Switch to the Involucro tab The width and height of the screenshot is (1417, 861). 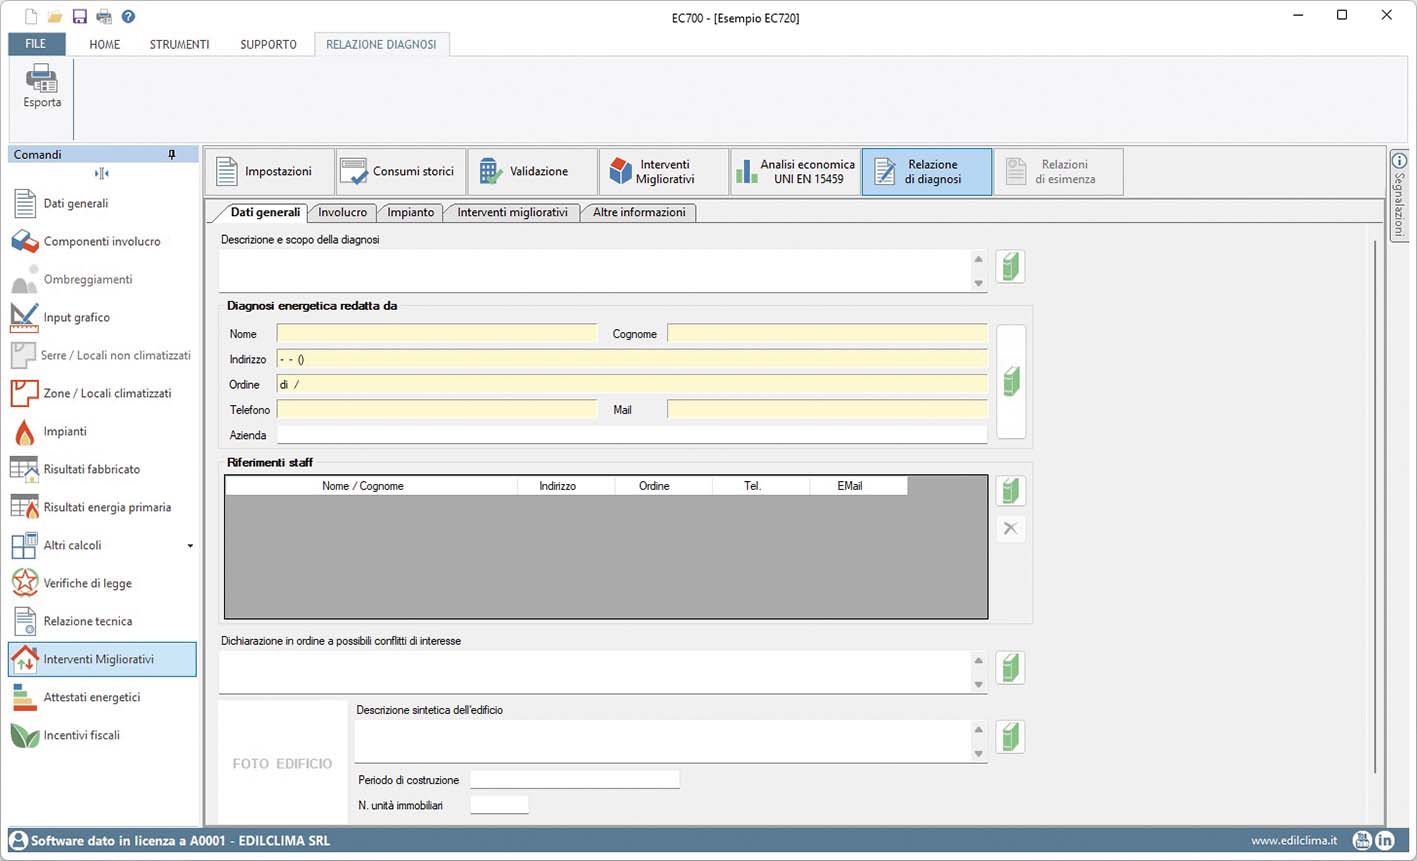pos(342,212)
